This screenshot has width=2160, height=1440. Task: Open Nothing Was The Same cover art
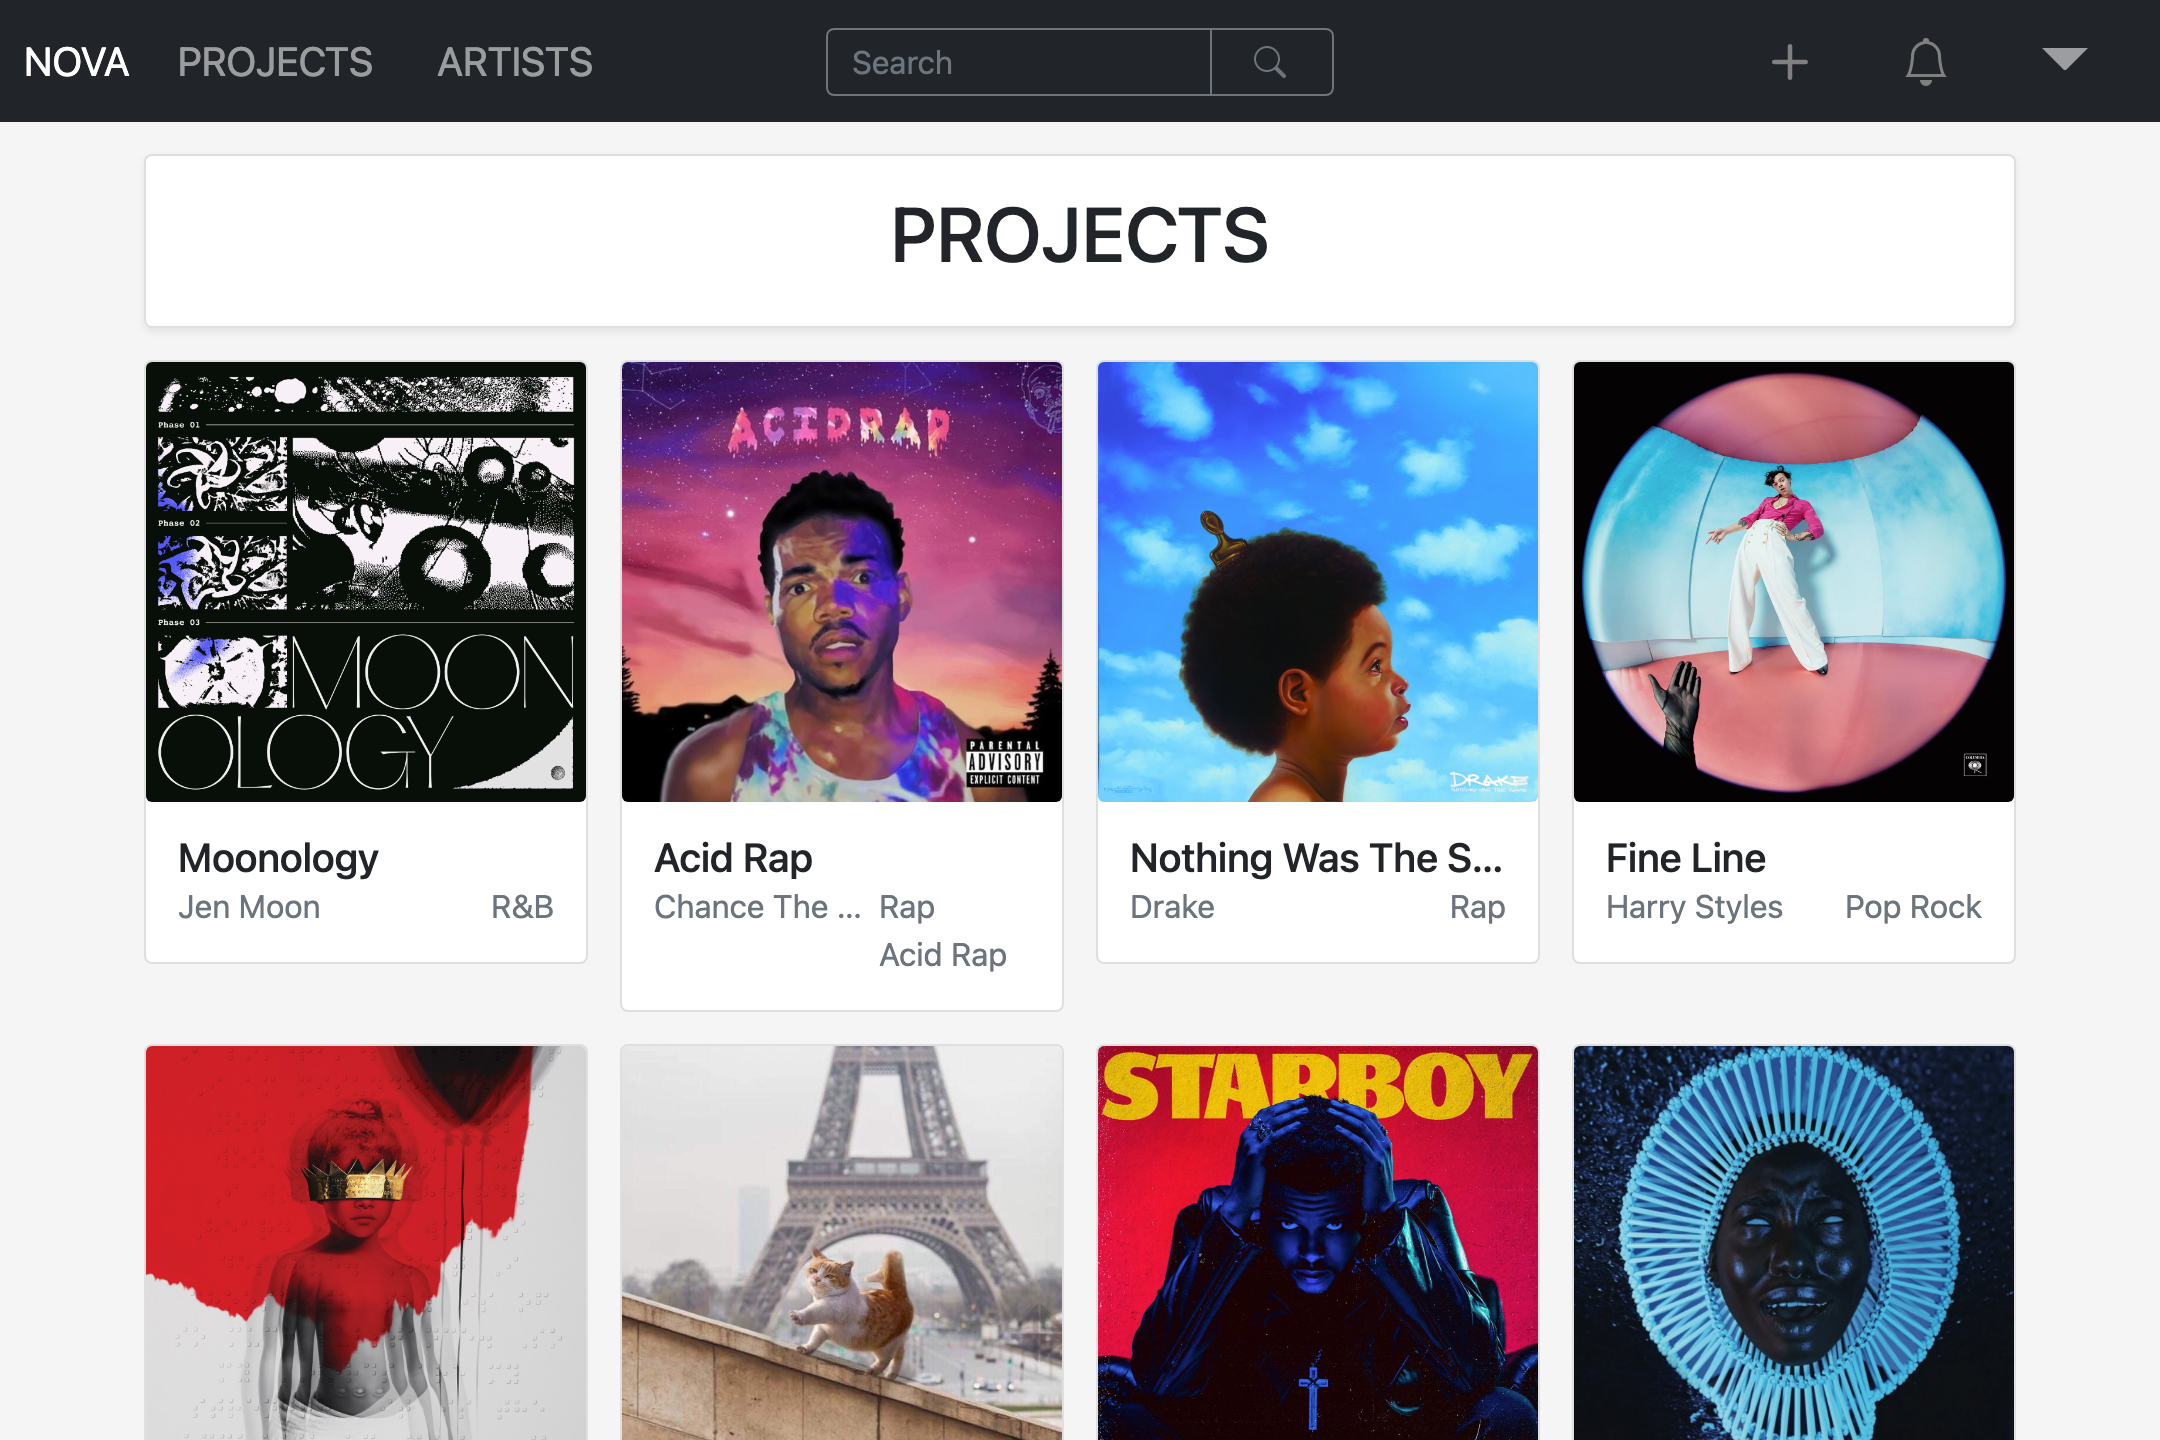tap(1318, 582)
